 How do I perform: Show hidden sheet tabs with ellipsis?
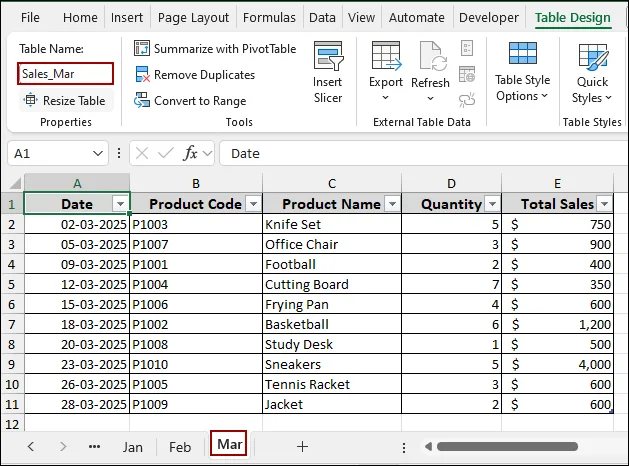click(94, 446)
